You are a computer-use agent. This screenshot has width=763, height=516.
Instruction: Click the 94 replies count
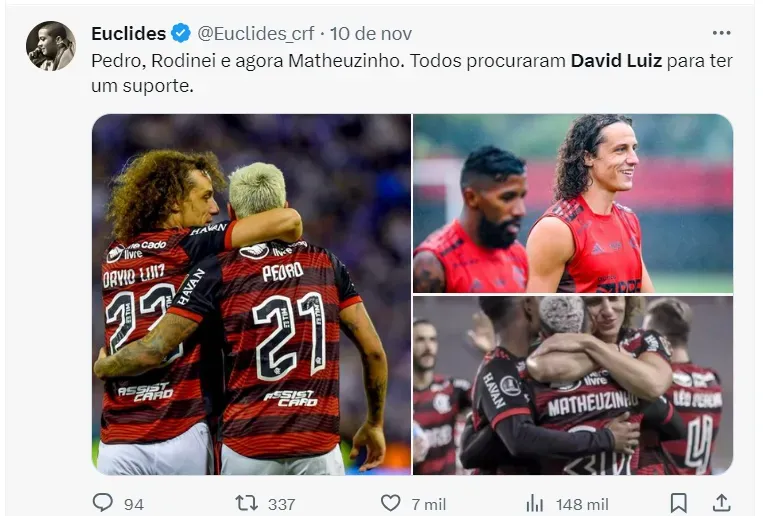[134, 504]
